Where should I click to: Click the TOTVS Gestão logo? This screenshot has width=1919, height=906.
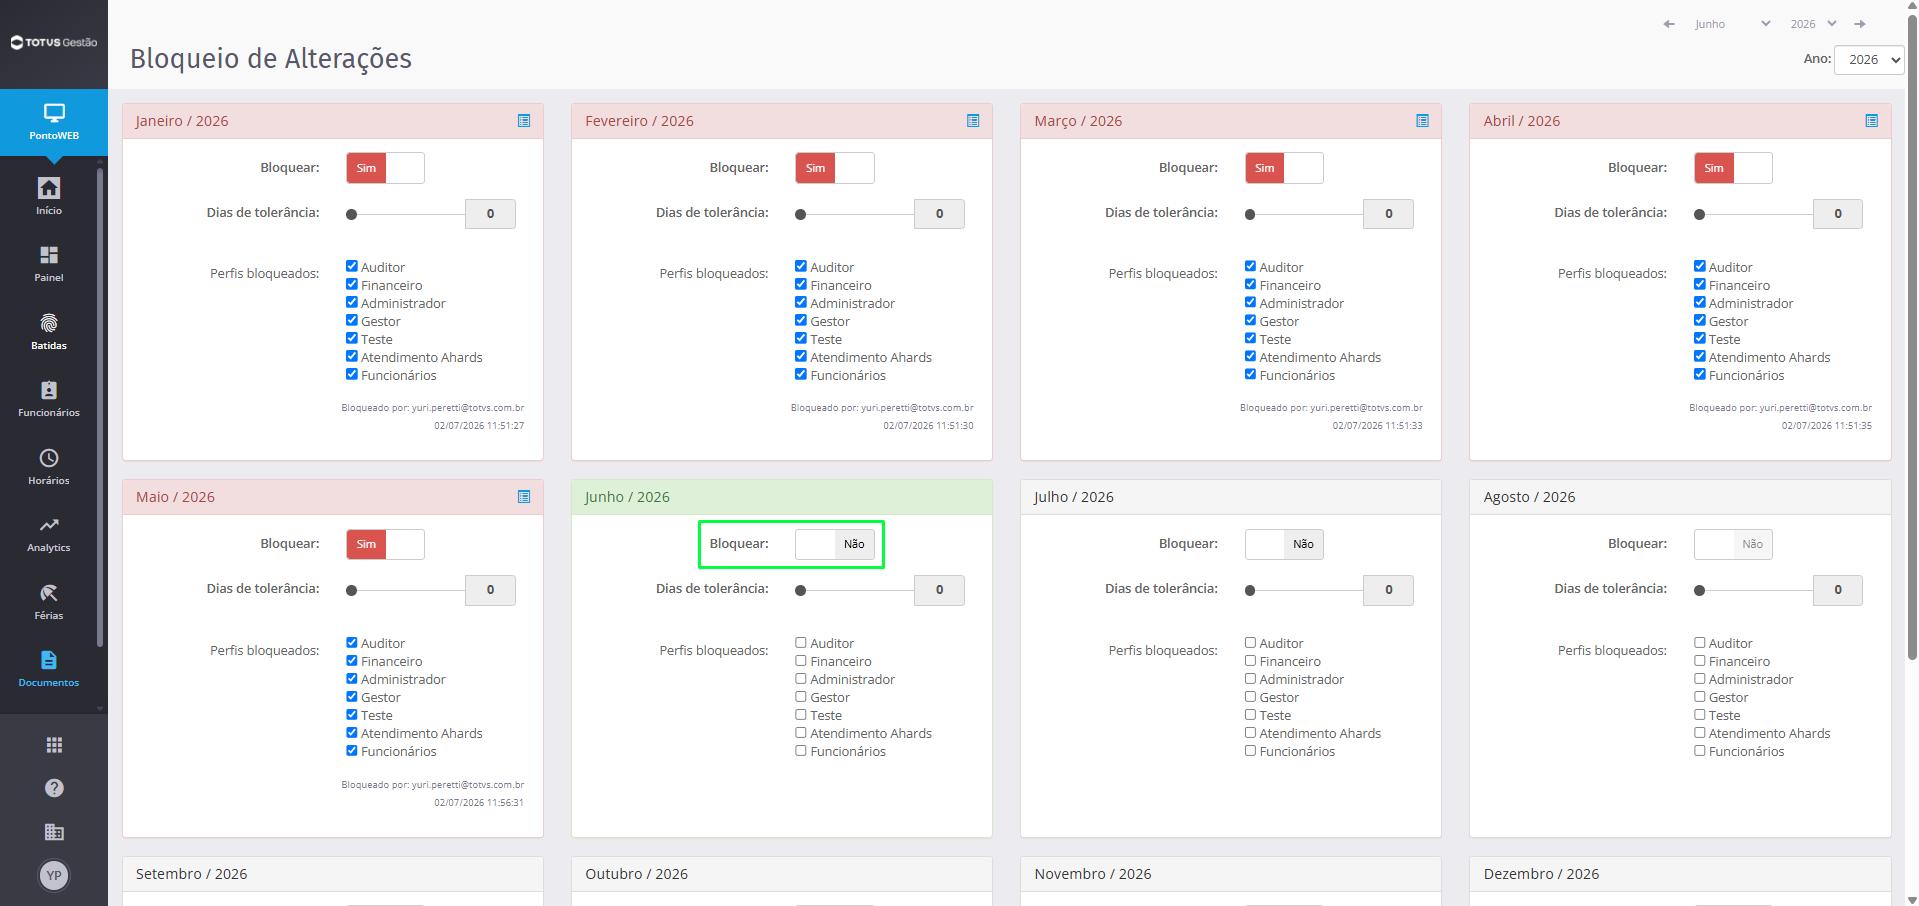(x=54, y=42)
